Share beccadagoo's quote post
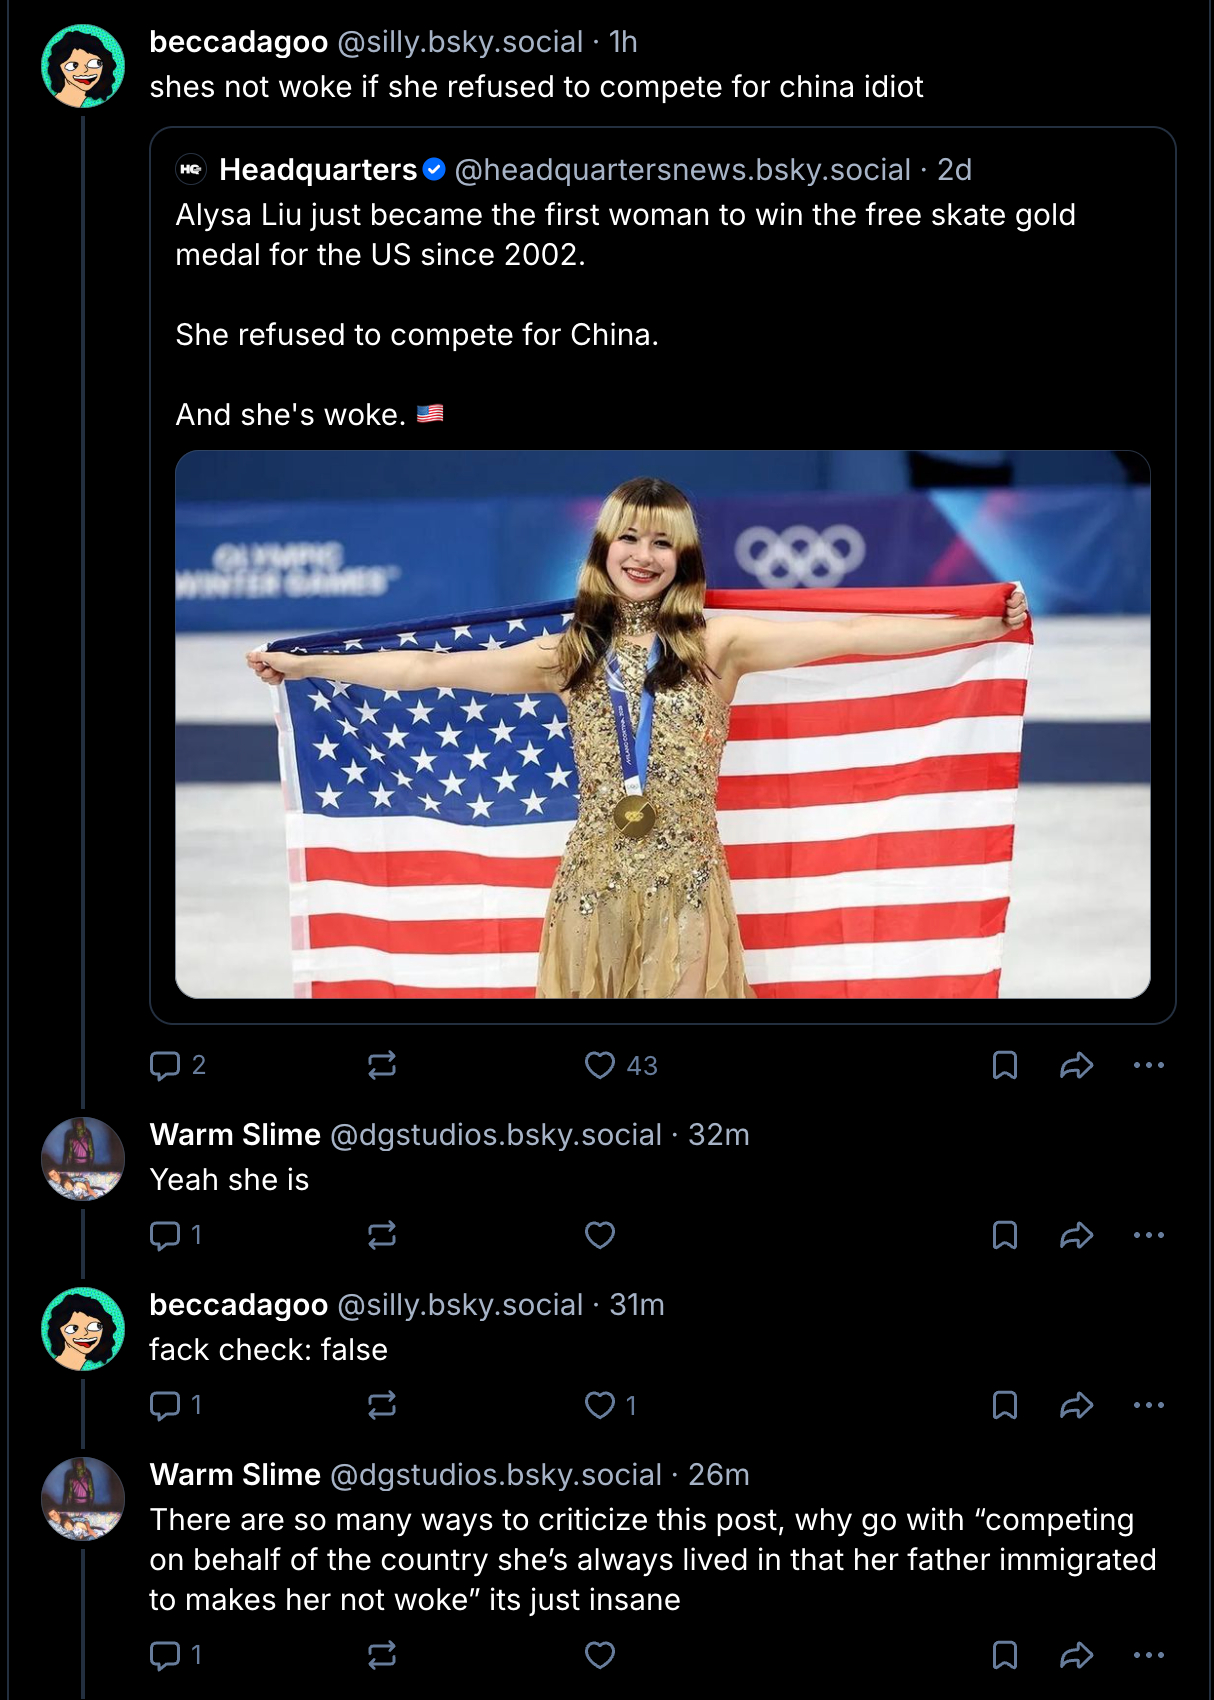The height and width of the screenshot is (1700, 1214). [x=1076, y=1065]
